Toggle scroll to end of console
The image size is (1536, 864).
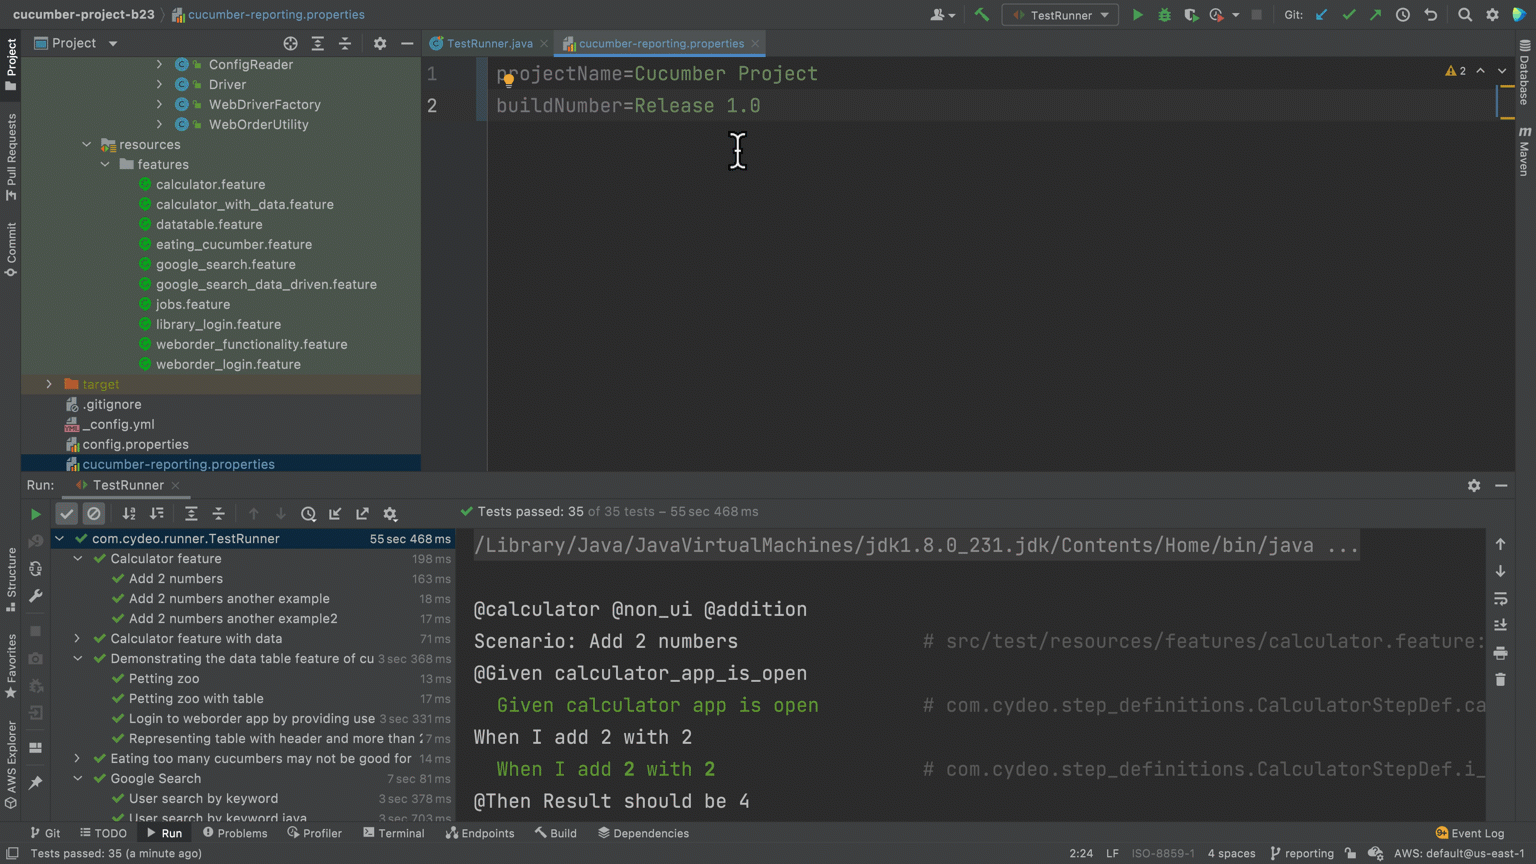pos(1501,625)
